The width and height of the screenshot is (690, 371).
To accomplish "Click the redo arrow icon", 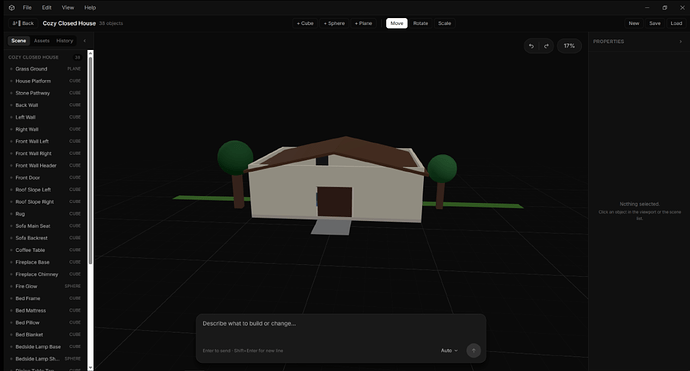I will pos(546,46).
